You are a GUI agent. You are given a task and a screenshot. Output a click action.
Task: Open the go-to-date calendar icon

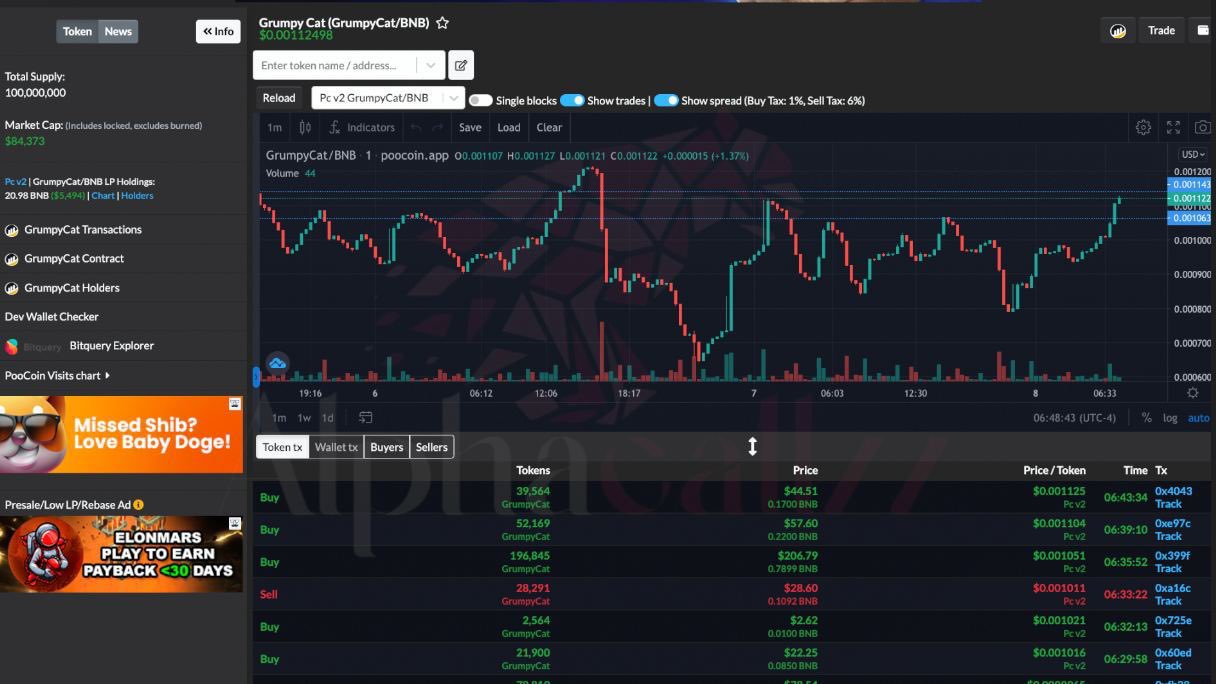(x=366, y=418)
